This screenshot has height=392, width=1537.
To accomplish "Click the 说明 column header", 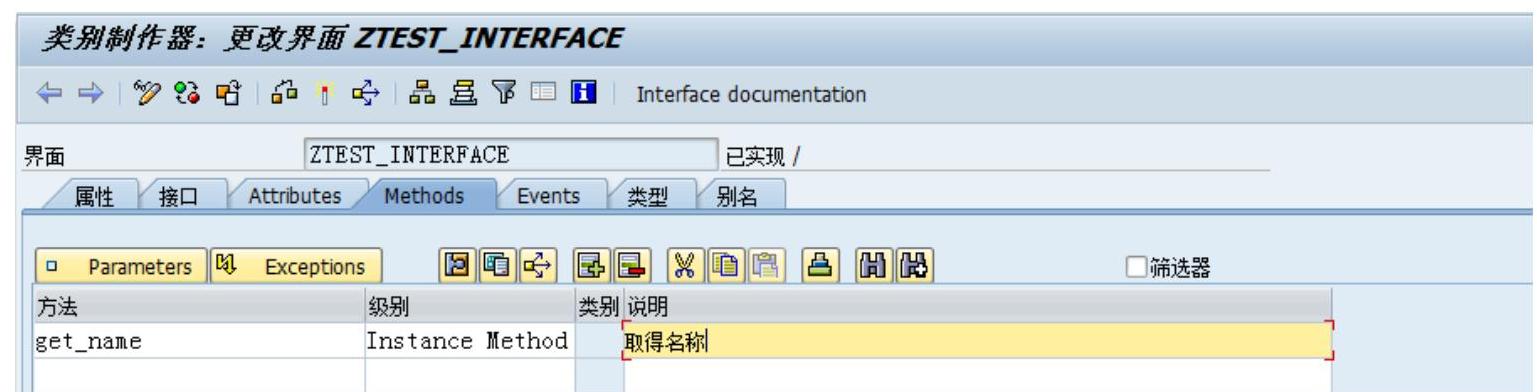I will (x=977, y=305).
